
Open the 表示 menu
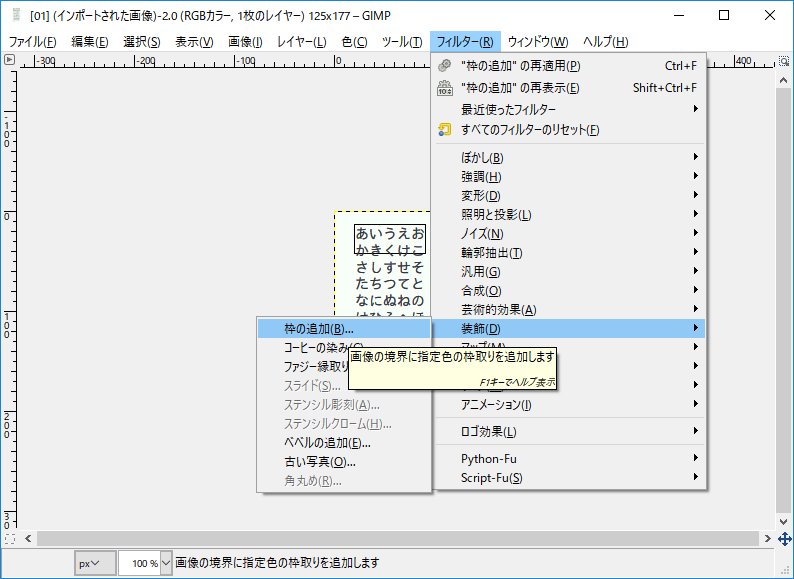pyautogui.click(x=194, y=42)
